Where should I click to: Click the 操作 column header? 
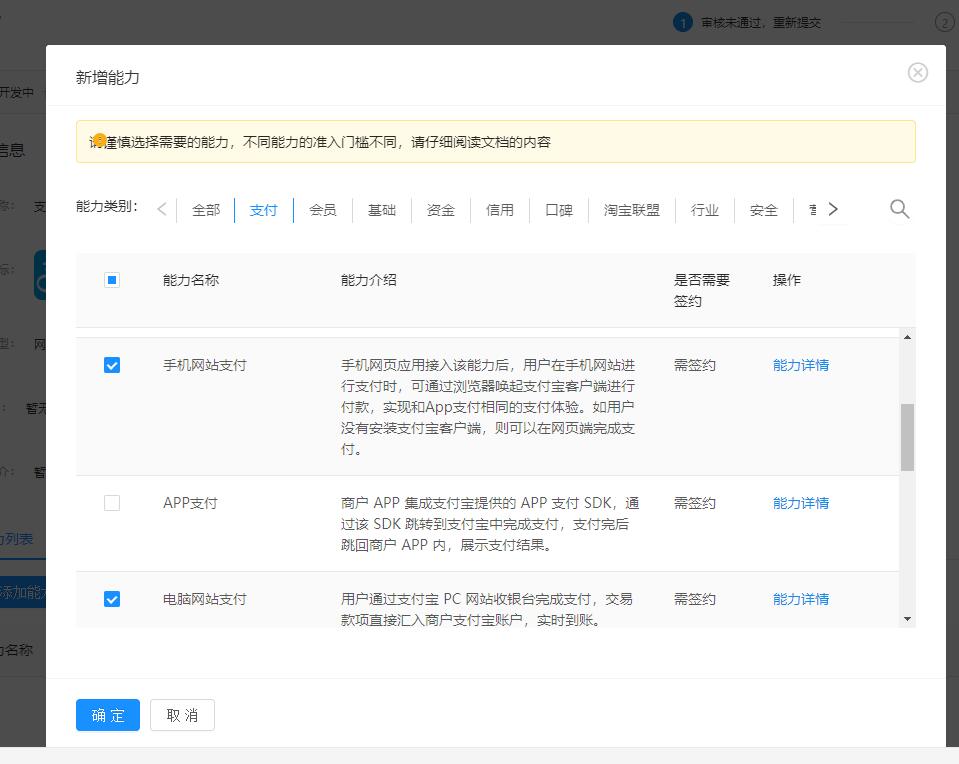(x=787, y=280)
